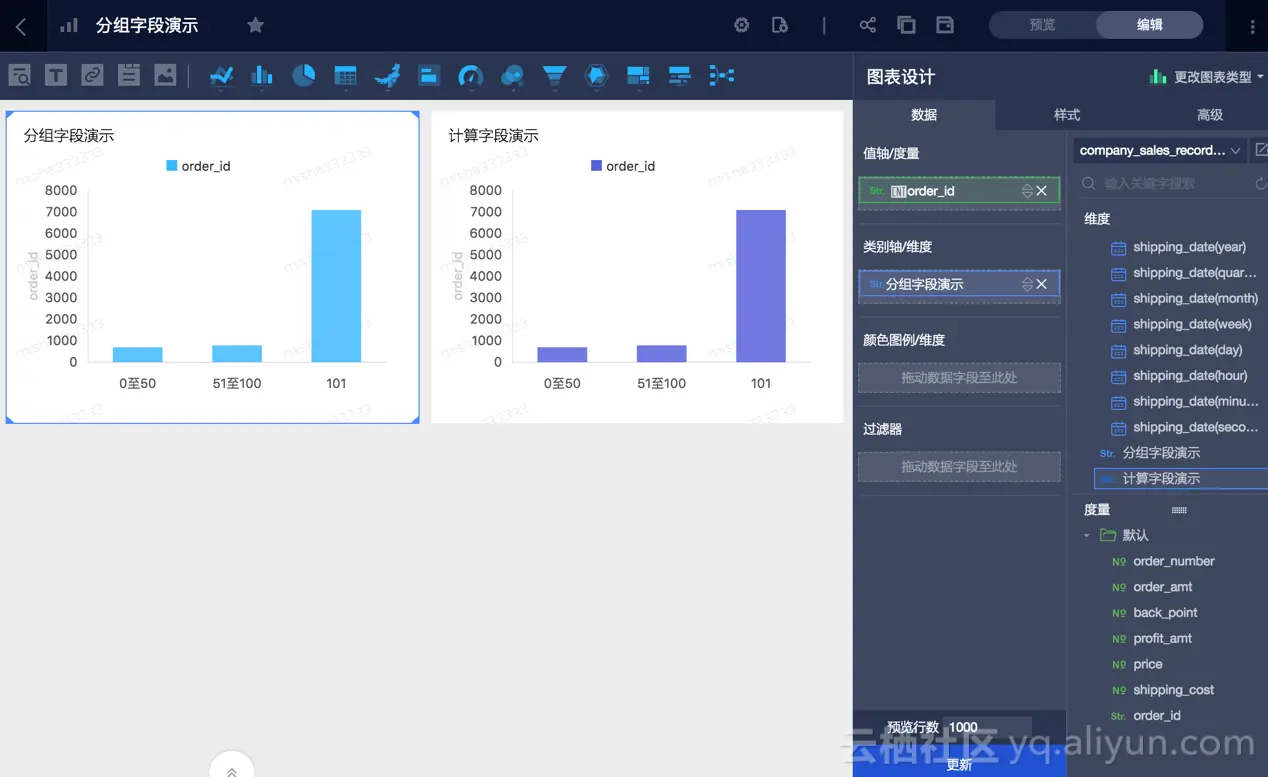
Task: Add a radar chart
Action: [x=596, y=76]
